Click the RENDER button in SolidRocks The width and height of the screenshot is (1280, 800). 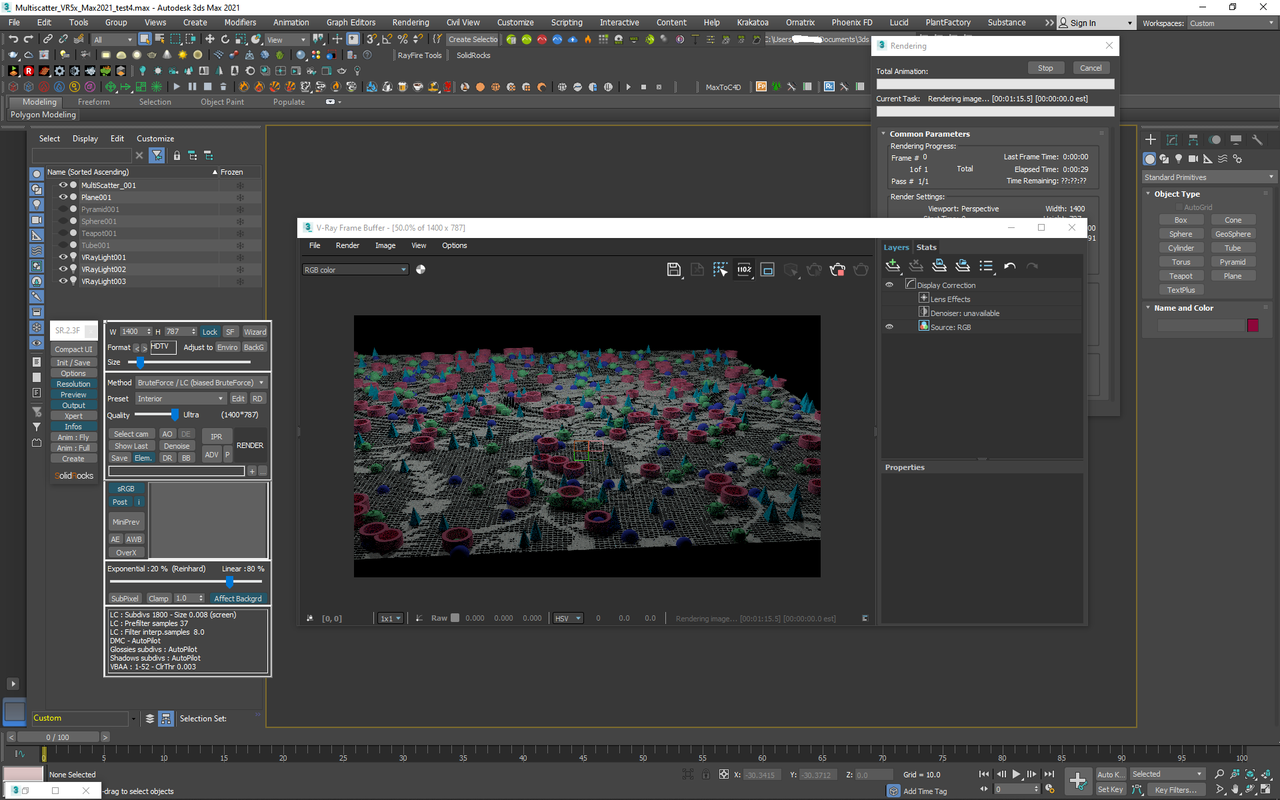(250, 445)
